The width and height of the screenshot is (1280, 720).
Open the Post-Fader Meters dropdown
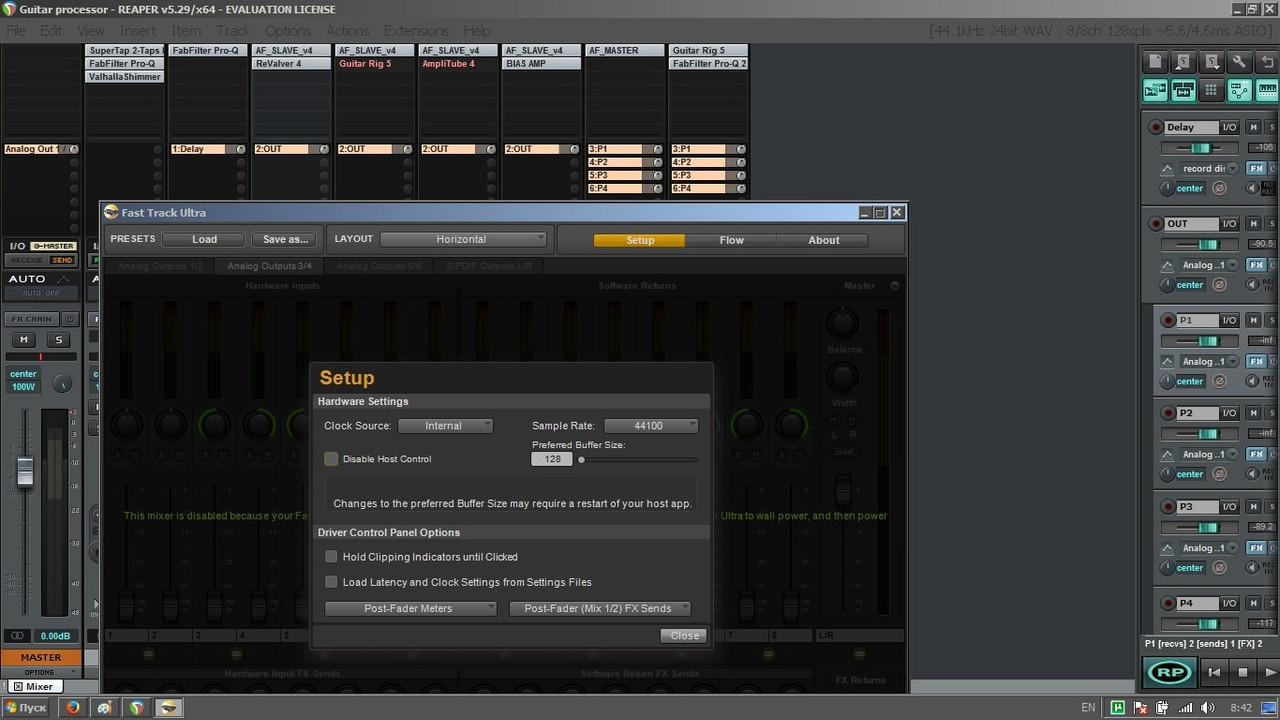point(410,608)
